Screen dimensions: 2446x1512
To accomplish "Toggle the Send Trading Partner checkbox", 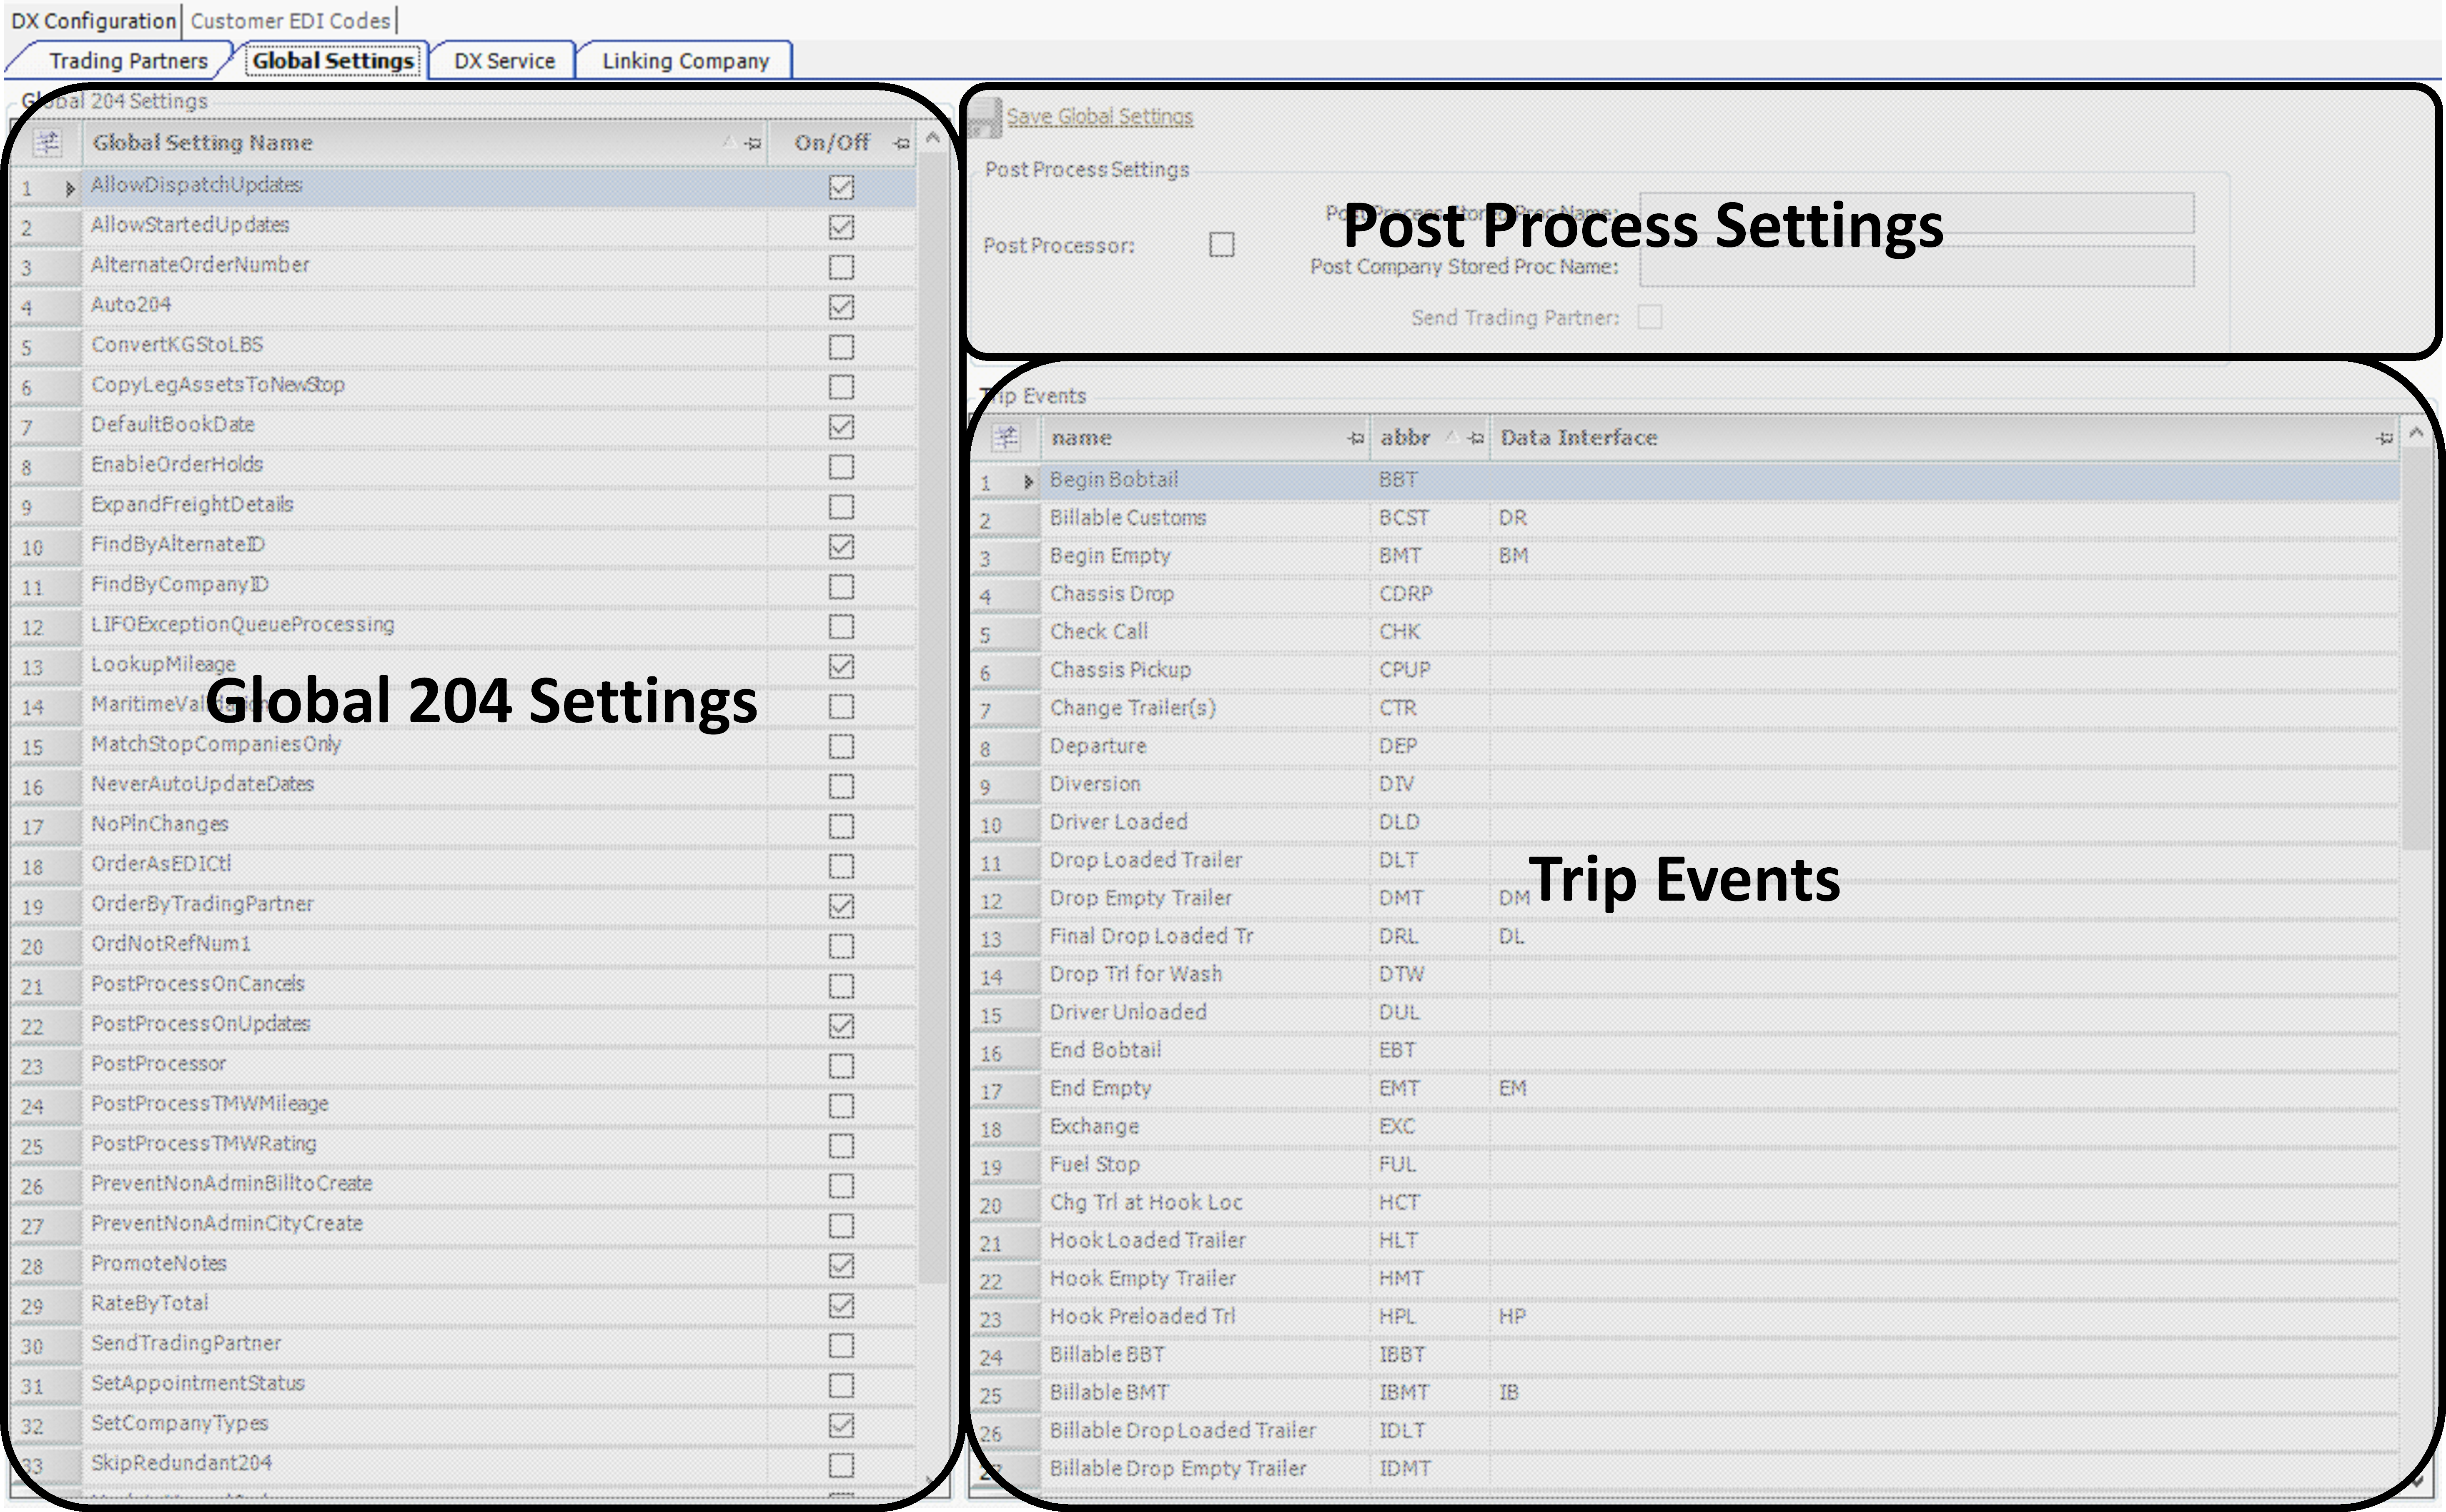I will (x=1650, y=317).
